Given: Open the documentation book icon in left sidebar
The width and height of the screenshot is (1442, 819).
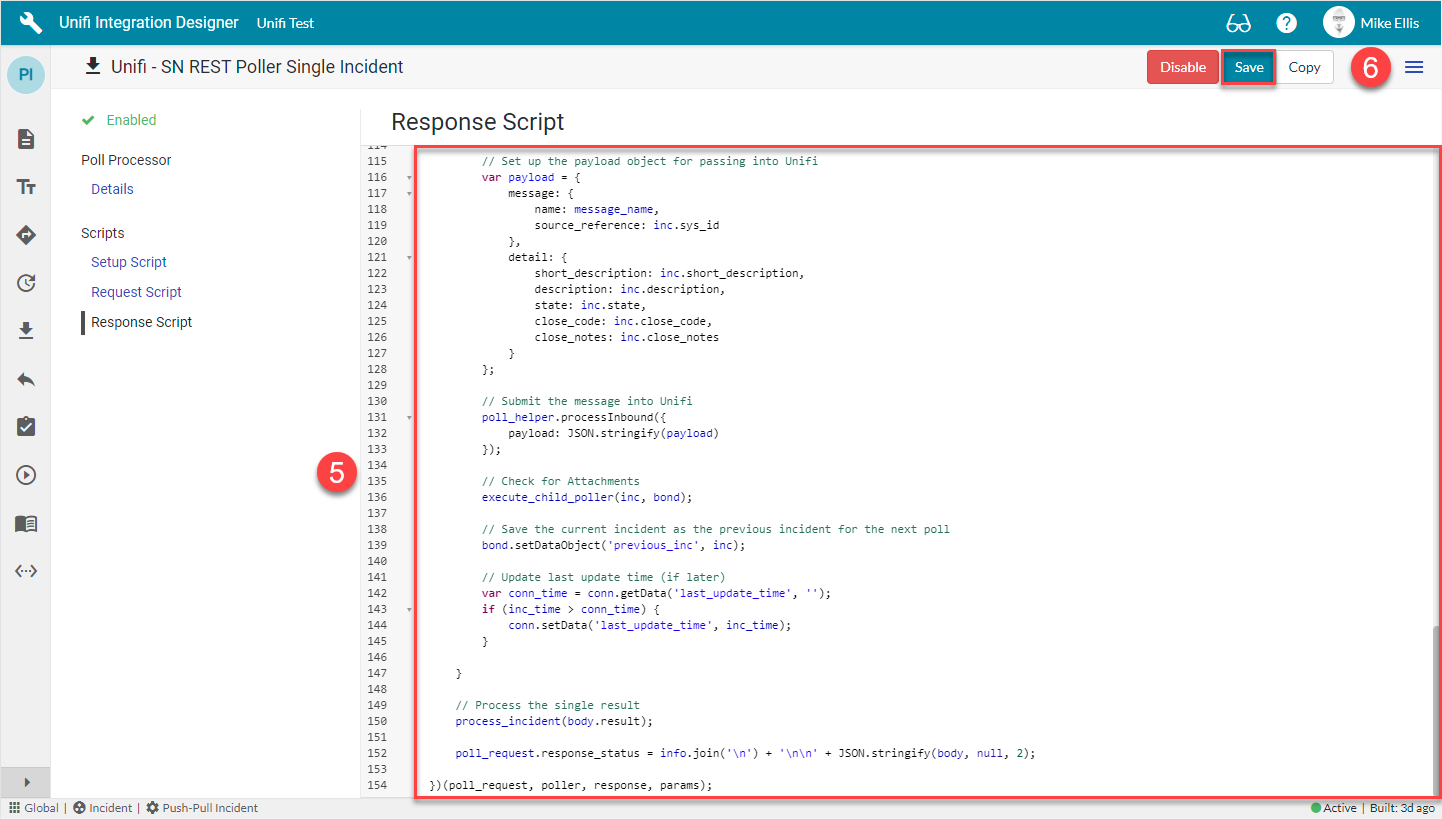Looking at the screenshot, I should (x=25, y=523).
